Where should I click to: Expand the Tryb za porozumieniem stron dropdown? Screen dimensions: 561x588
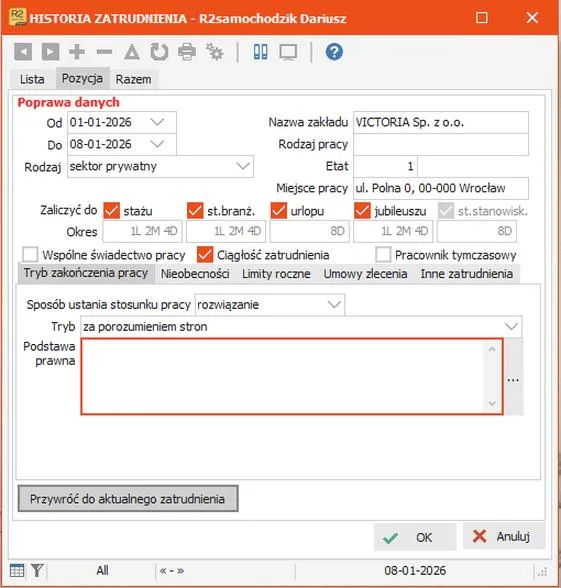click(511, 326)
